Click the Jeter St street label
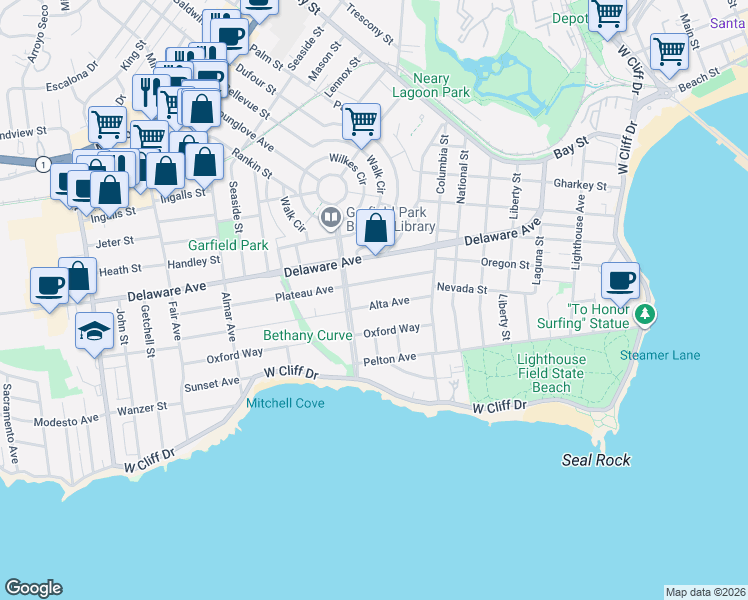The image size is (748, 600). coord(115,242)
